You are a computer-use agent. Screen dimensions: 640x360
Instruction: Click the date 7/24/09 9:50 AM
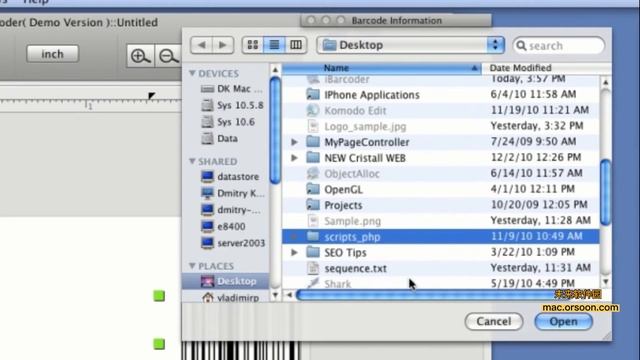tap(533, 142)
